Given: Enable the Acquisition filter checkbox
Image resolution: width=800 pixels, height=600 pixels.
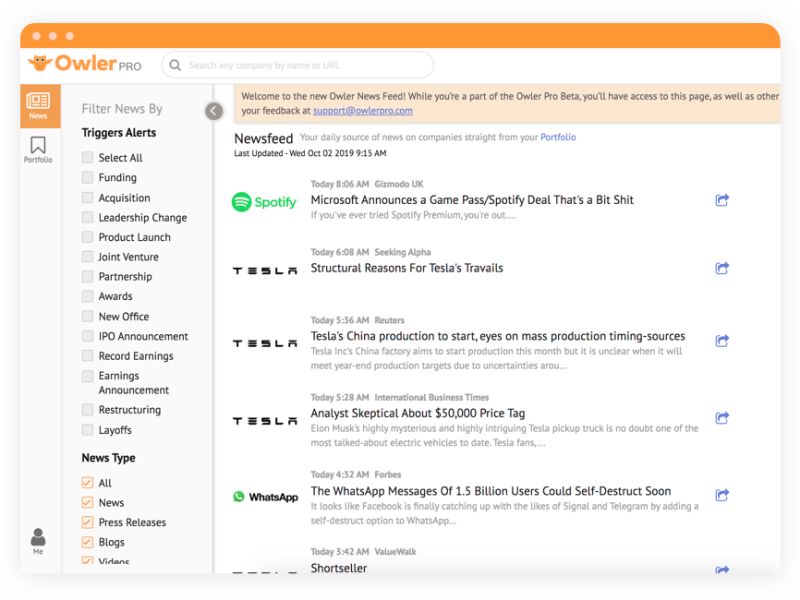Looking at the screenshot, I should pyautogui.click(x=88, y=197).
